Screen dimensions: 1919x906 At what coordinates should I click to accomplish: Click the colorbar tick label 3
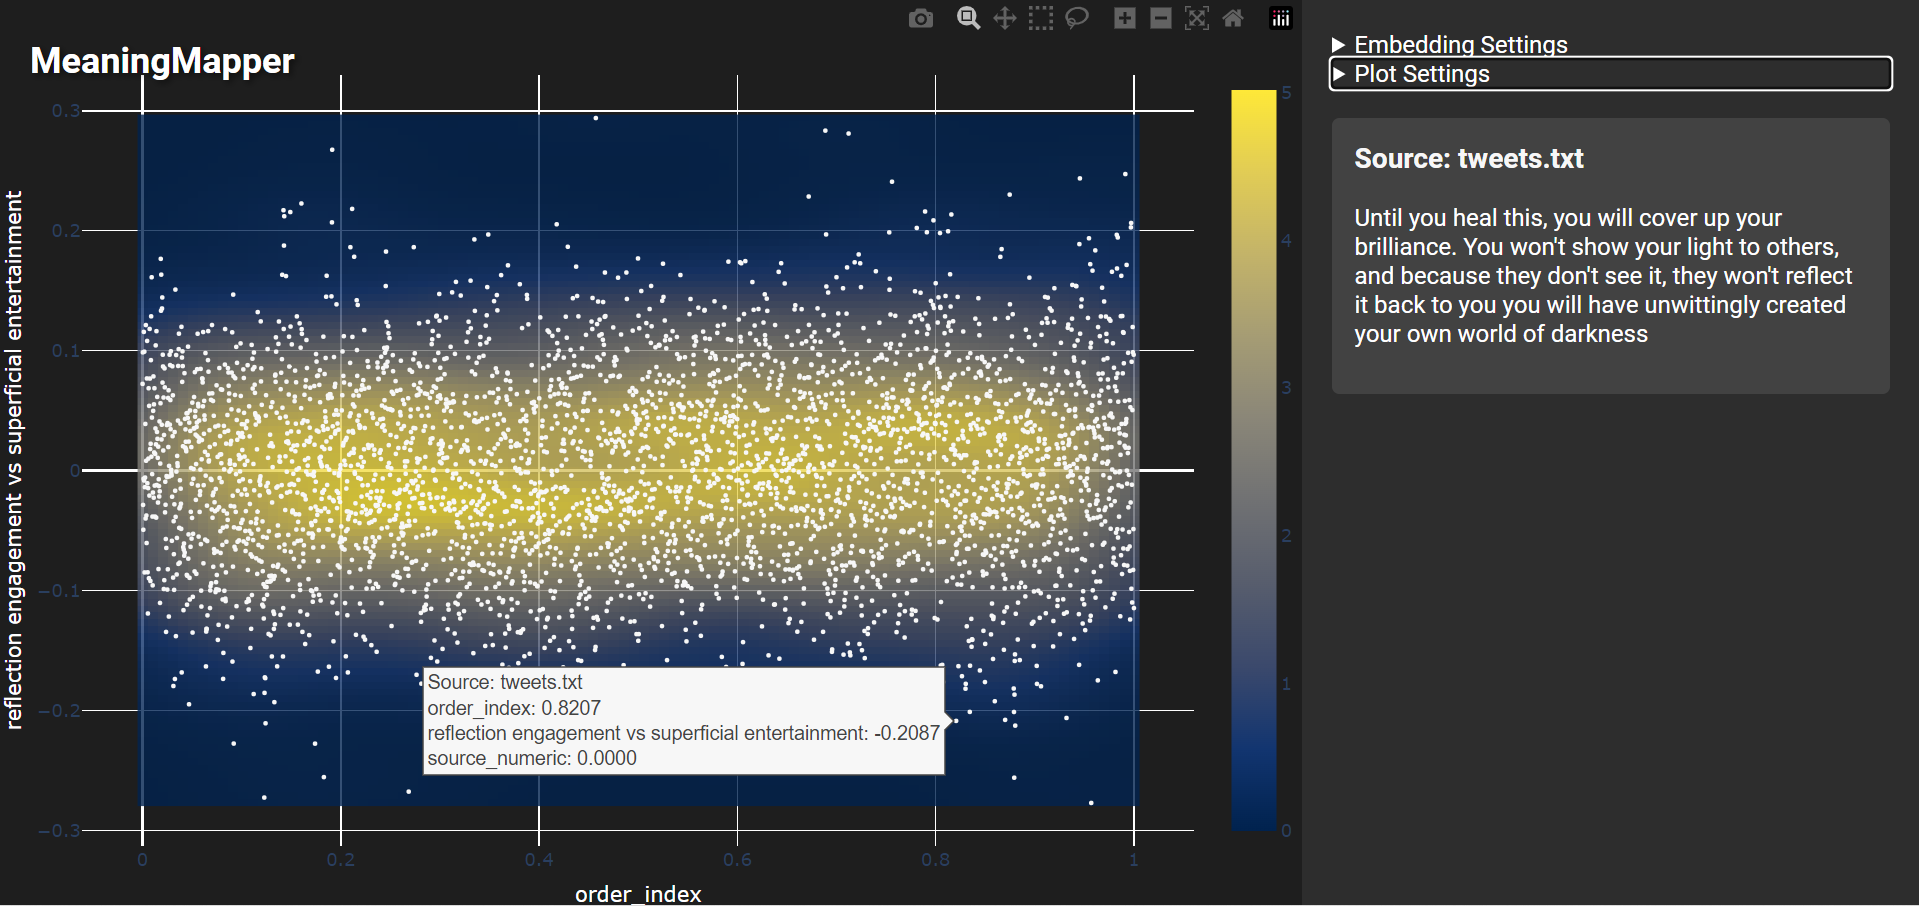(x=1287, y=388)
